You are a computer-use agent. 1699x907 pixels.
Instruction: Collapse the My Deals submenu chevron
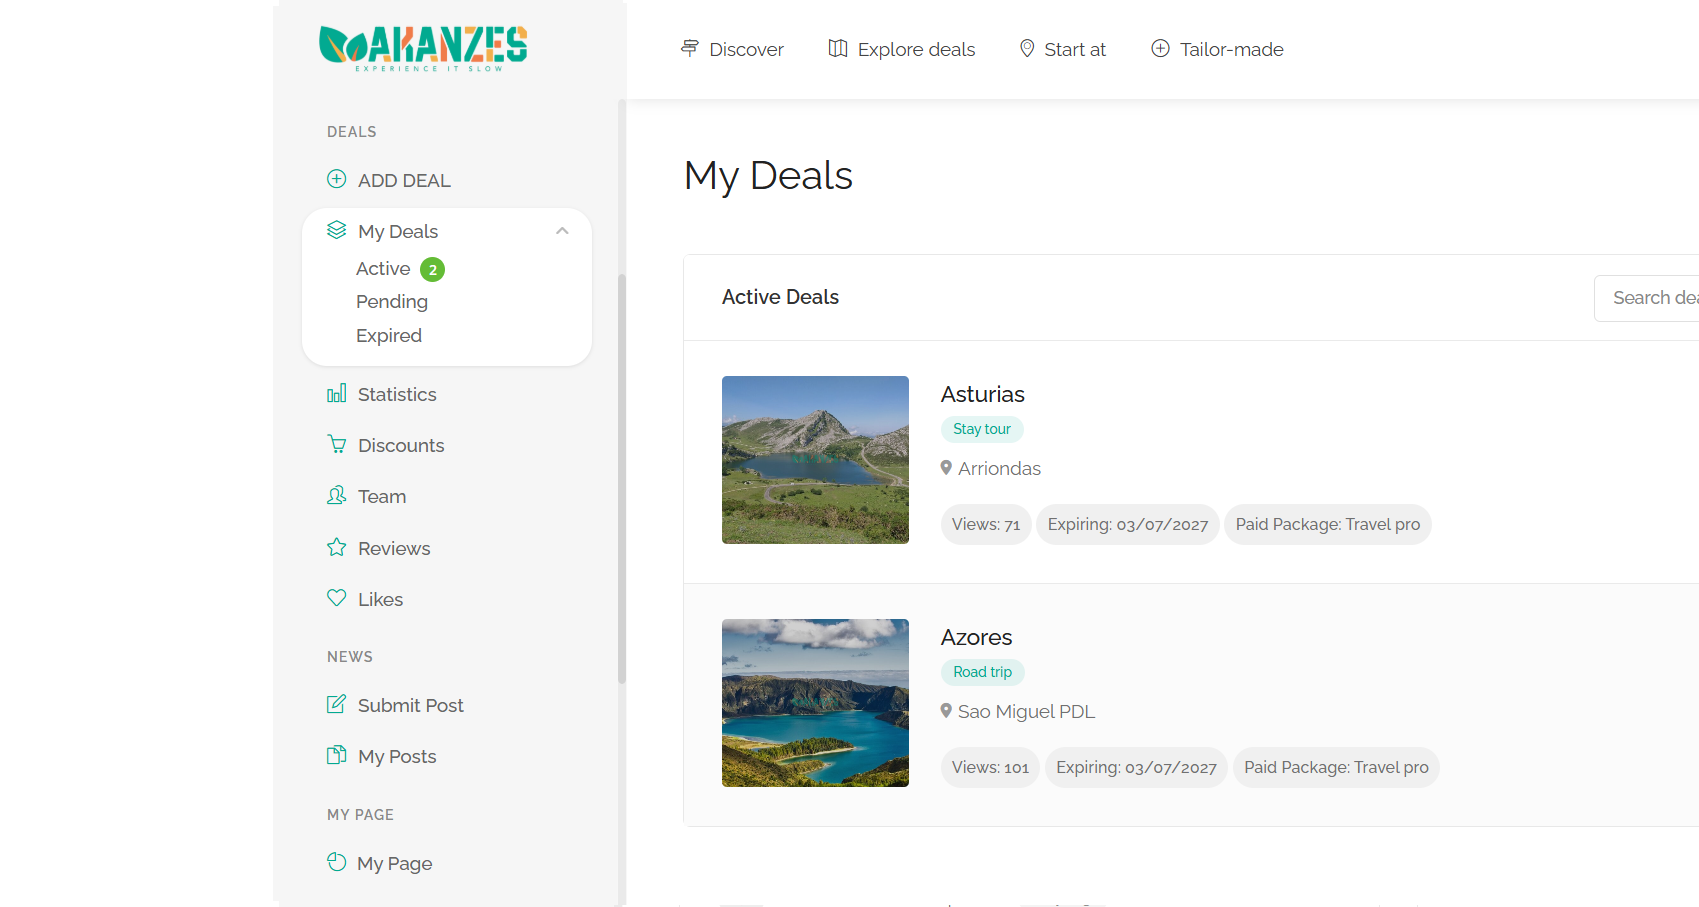(562, 231)
